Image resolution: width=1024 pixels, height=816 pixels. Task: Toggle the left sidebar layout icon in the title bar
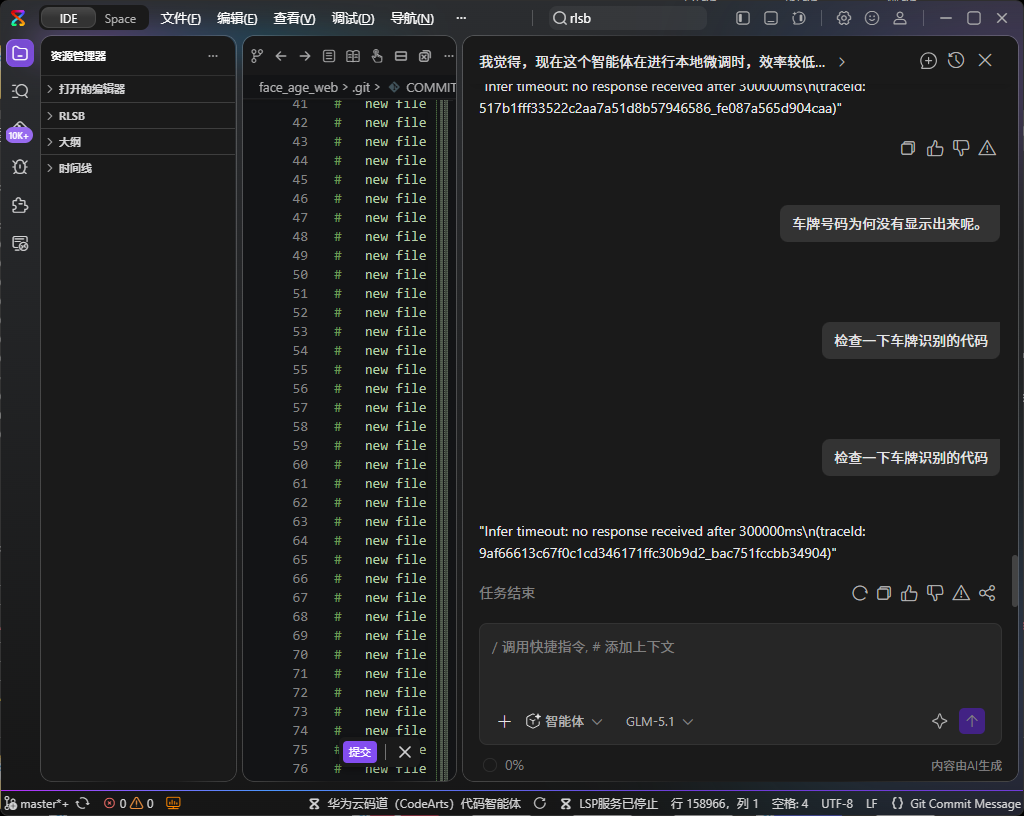point(743,18)
